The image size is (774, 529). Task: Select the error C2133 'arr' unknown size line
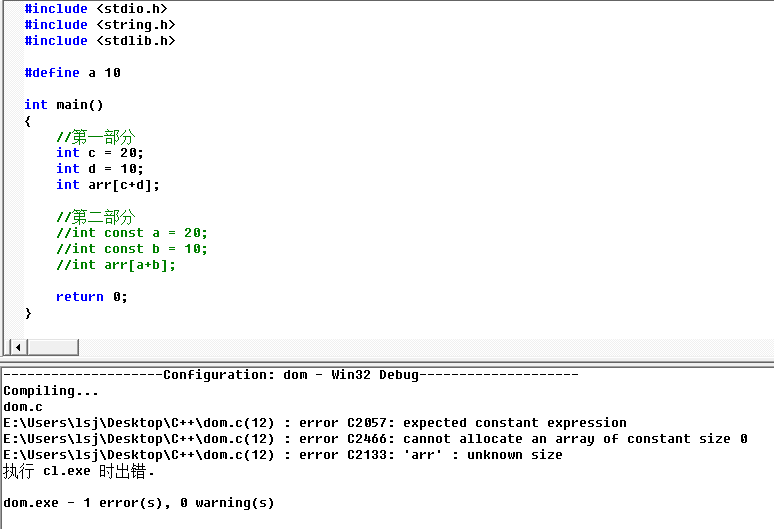(283, 454)
